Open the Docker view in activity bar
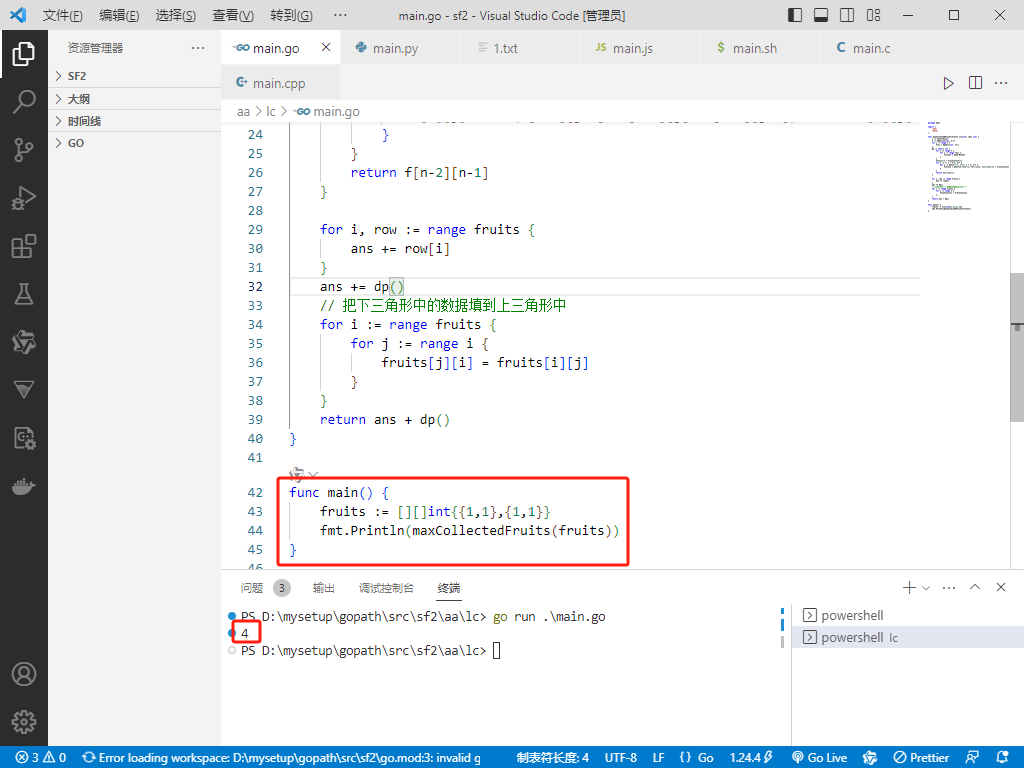This screenshot has width=1024, height=768. [x=24, y=487]
